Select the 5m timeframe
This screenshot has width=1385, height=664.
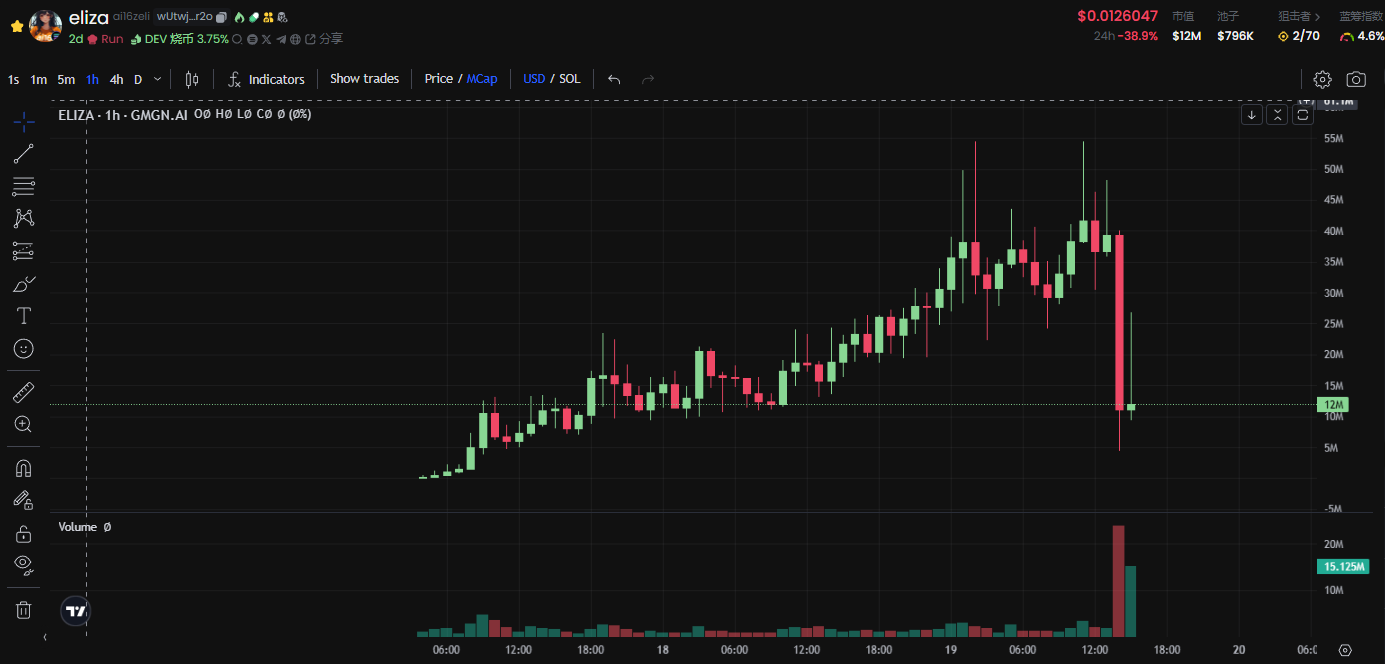pos(66,79)
